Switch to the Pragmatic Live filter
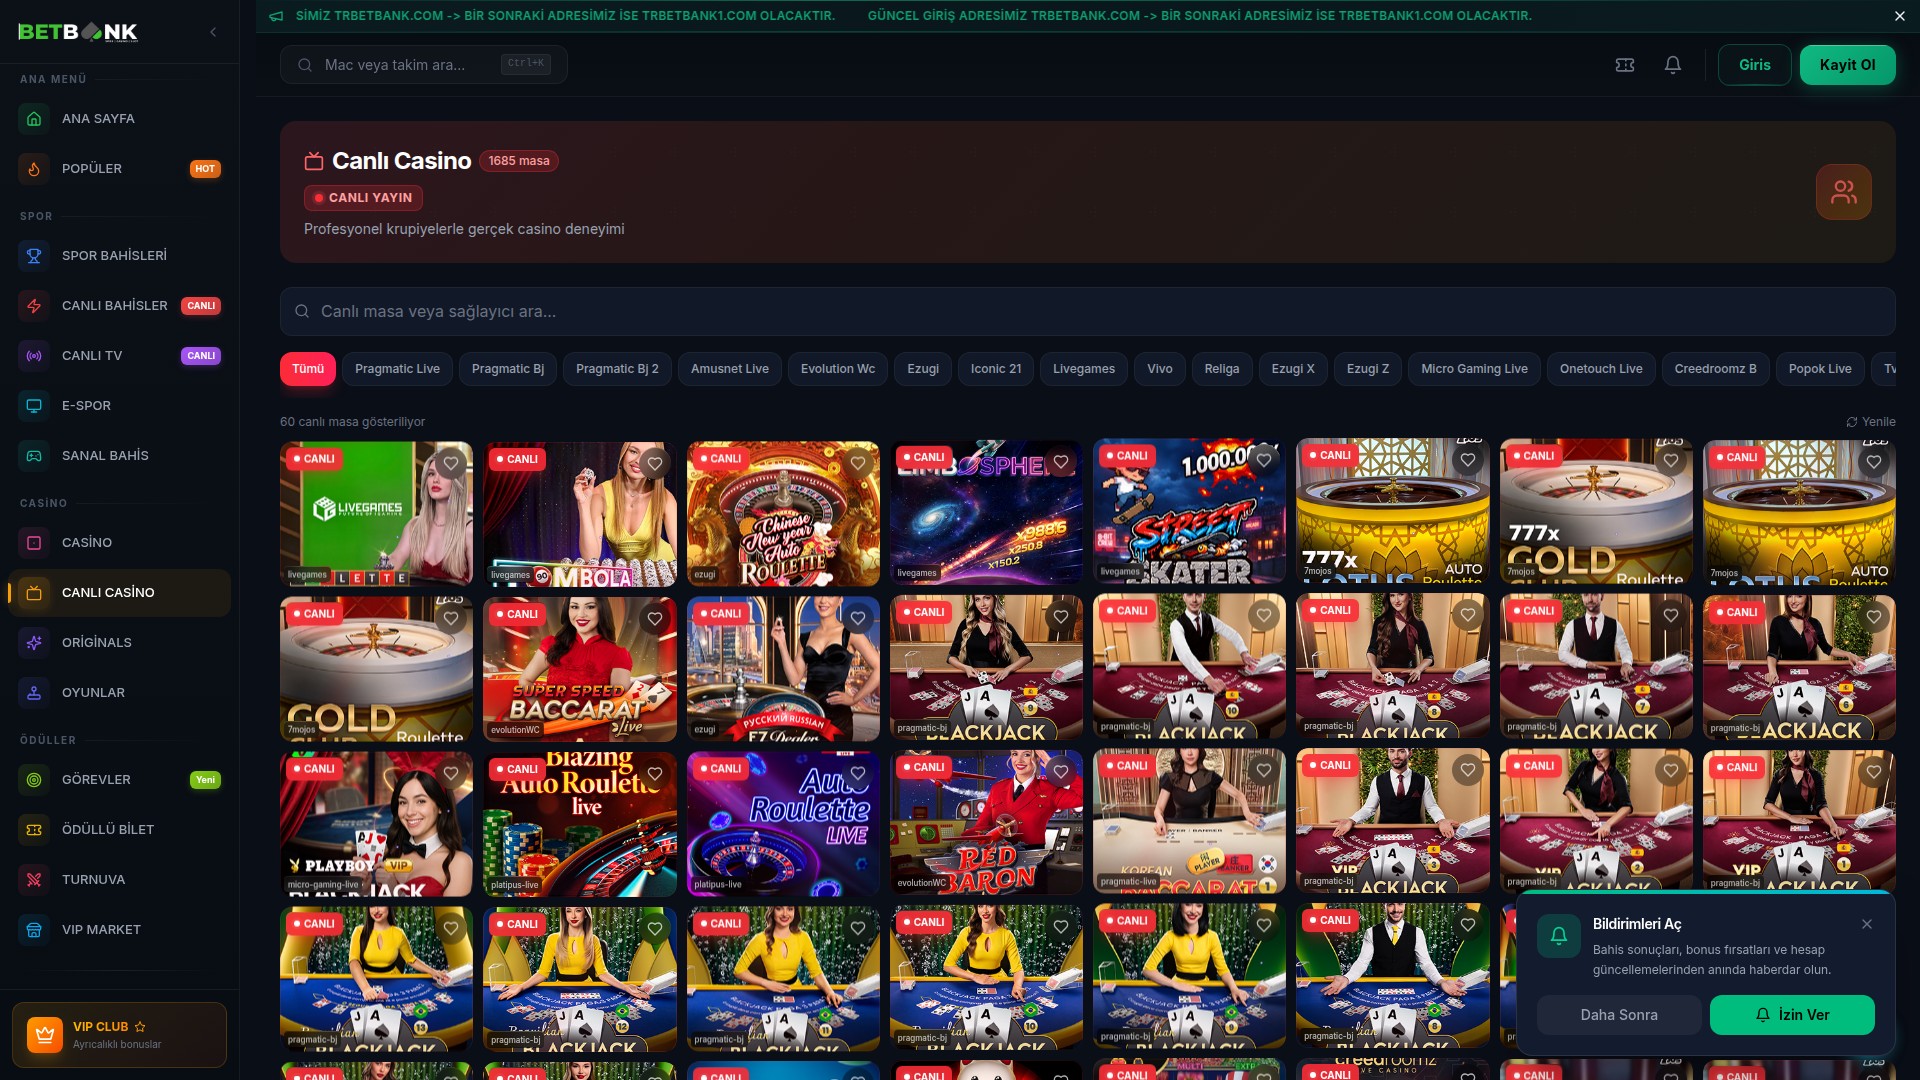Image resolution: width=1920 pixels, height=1080 pixels. pyautogui.click(x=397, y=368)
